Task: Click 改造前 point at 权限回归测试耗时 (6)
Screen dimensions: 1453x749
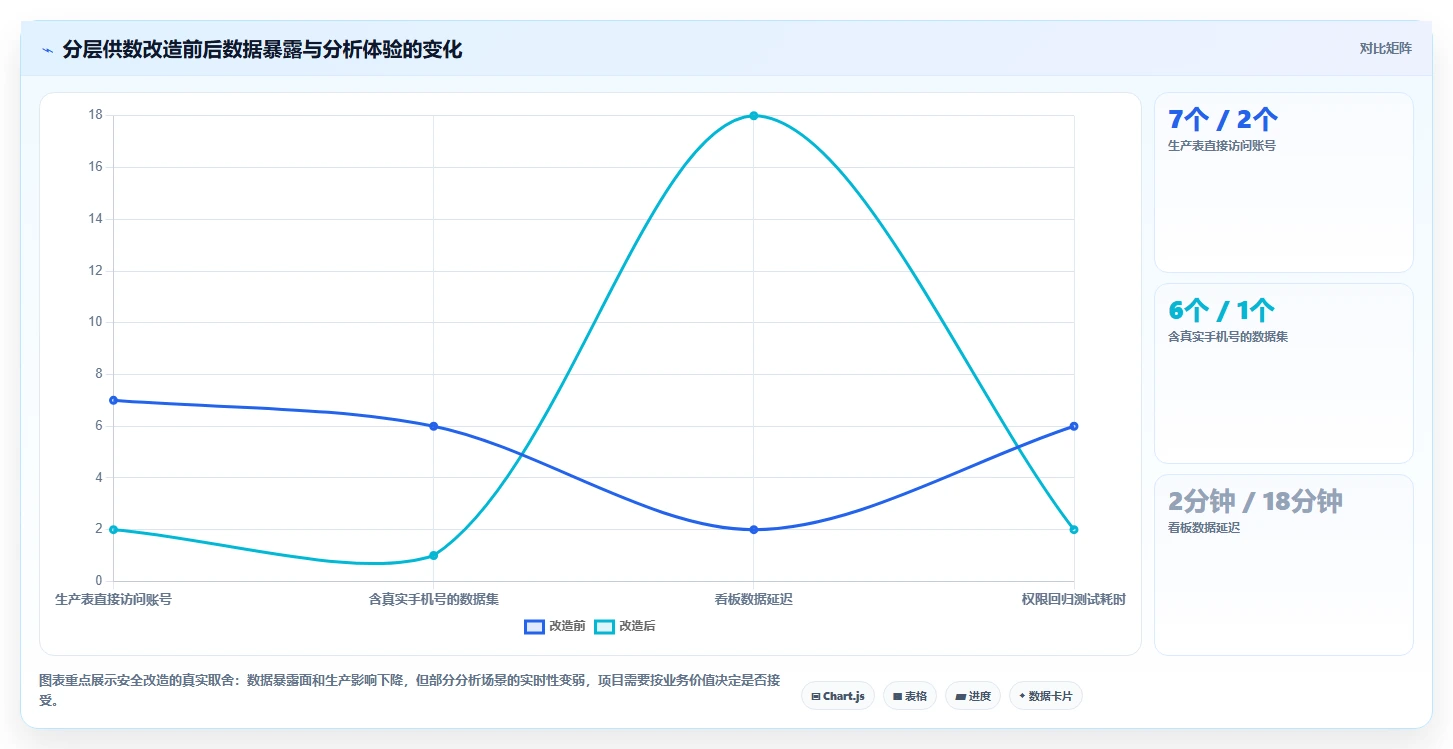Action: pyautogui.click(x=1073, y=426)
